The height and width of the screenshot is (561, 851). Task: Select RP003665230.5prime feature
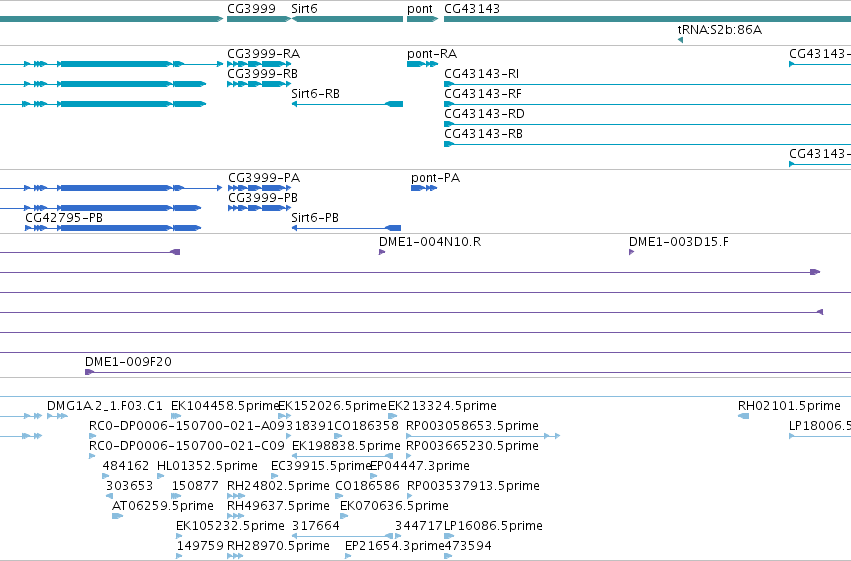409,456
